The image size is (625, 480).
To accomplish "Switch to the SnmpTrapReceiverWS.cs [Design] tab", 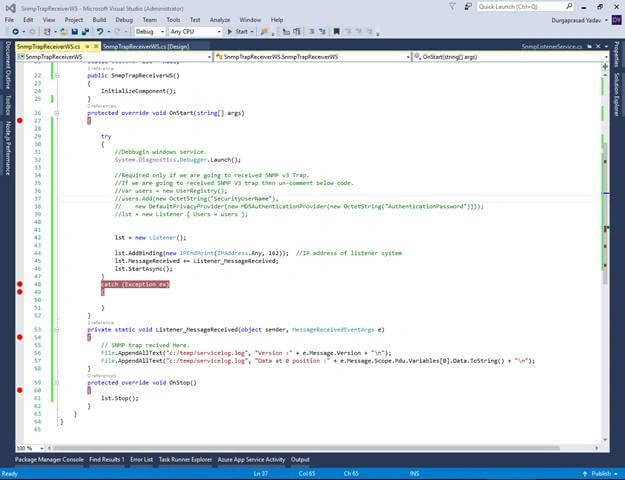I will 146,47.
